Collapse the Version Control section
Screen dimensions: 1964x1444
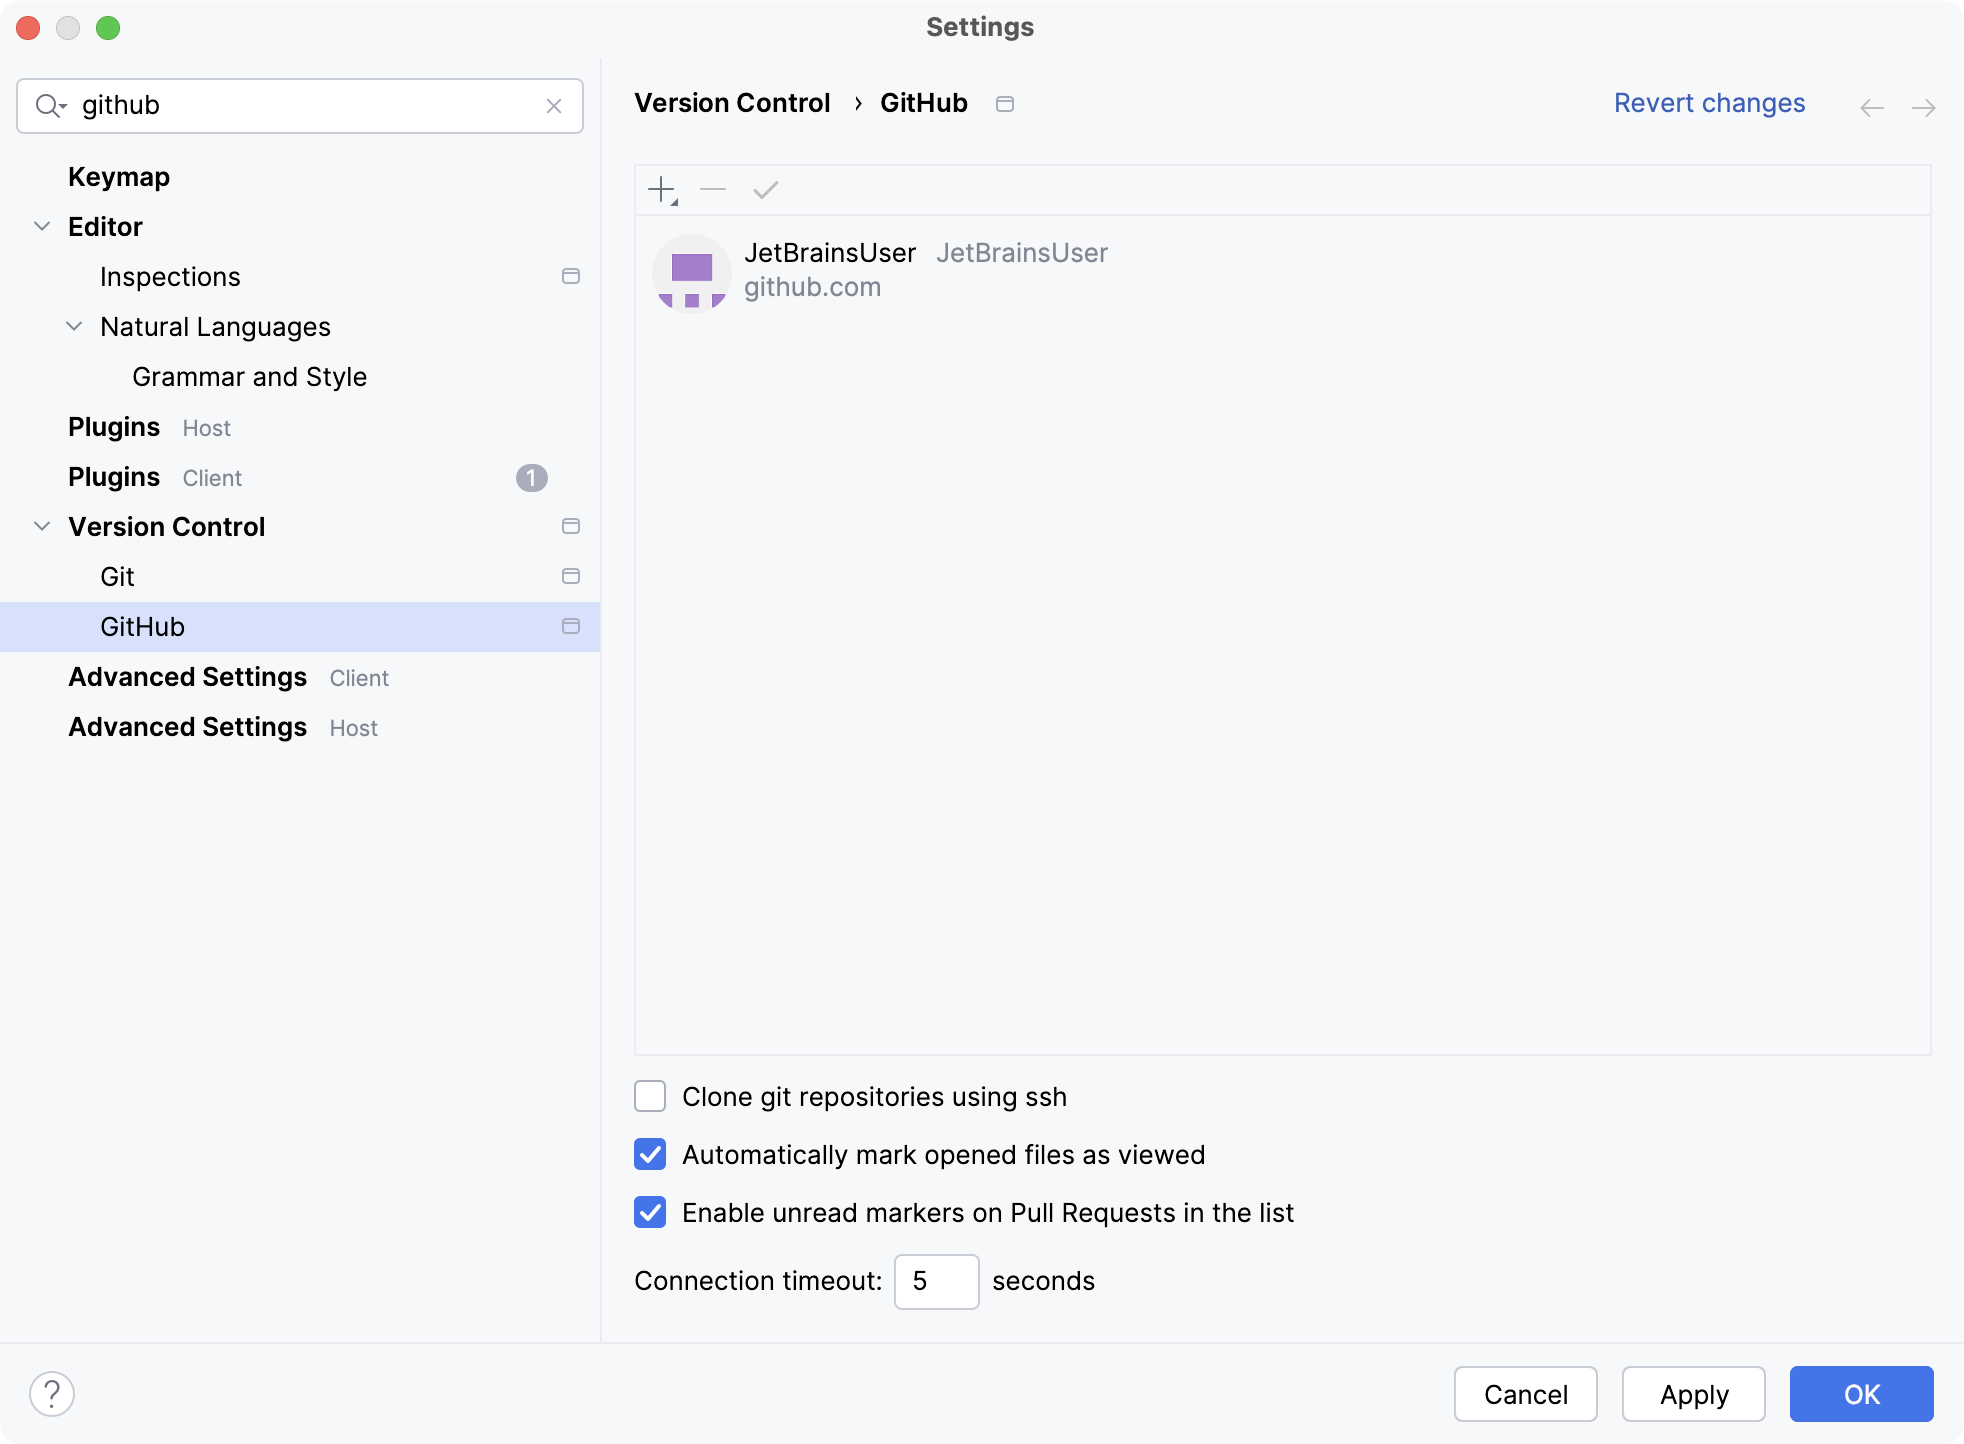(x=41, y=526)
